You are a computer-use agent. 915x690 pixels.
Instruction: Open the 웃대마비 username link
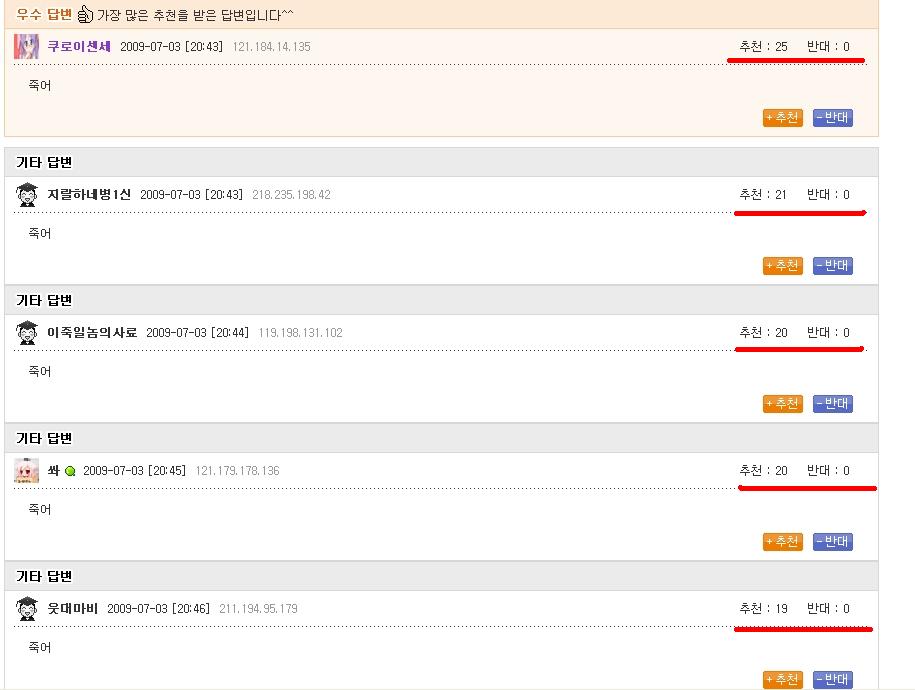point(73,609)
